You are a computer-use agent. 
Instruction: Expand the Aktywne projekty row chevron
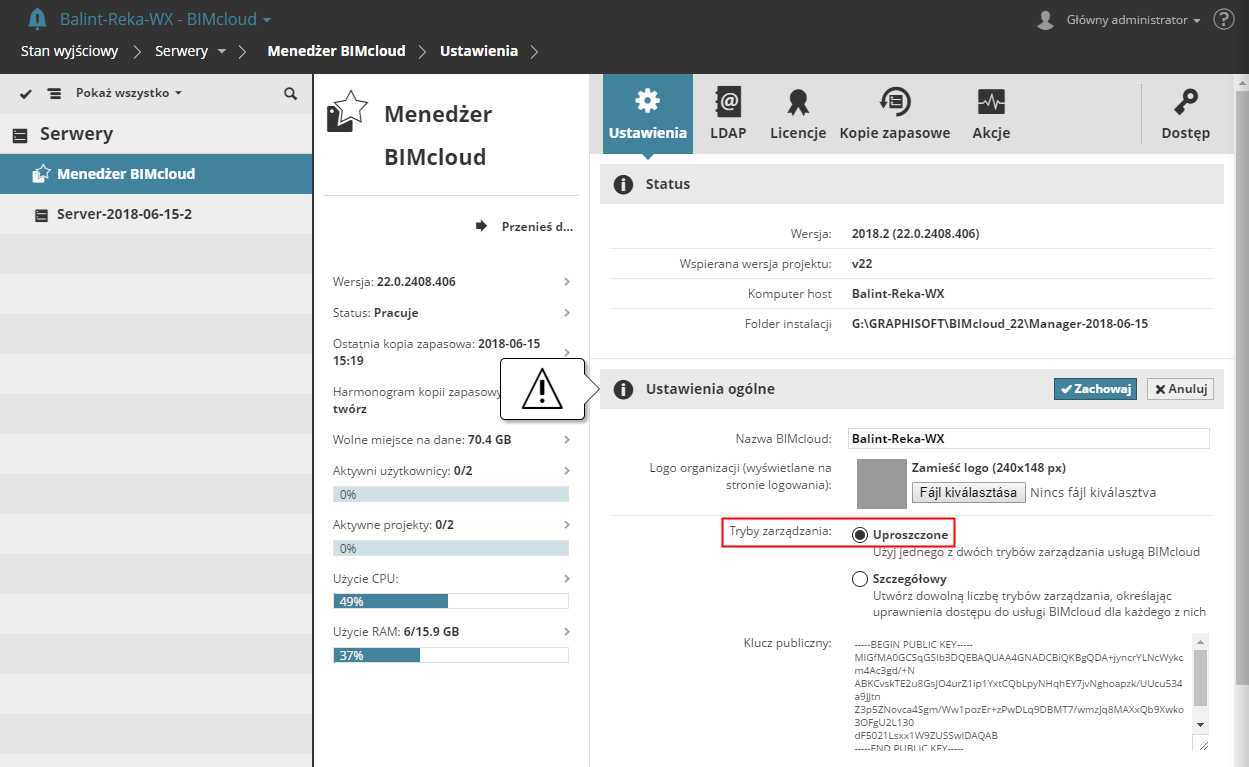(x=567, y=524)
